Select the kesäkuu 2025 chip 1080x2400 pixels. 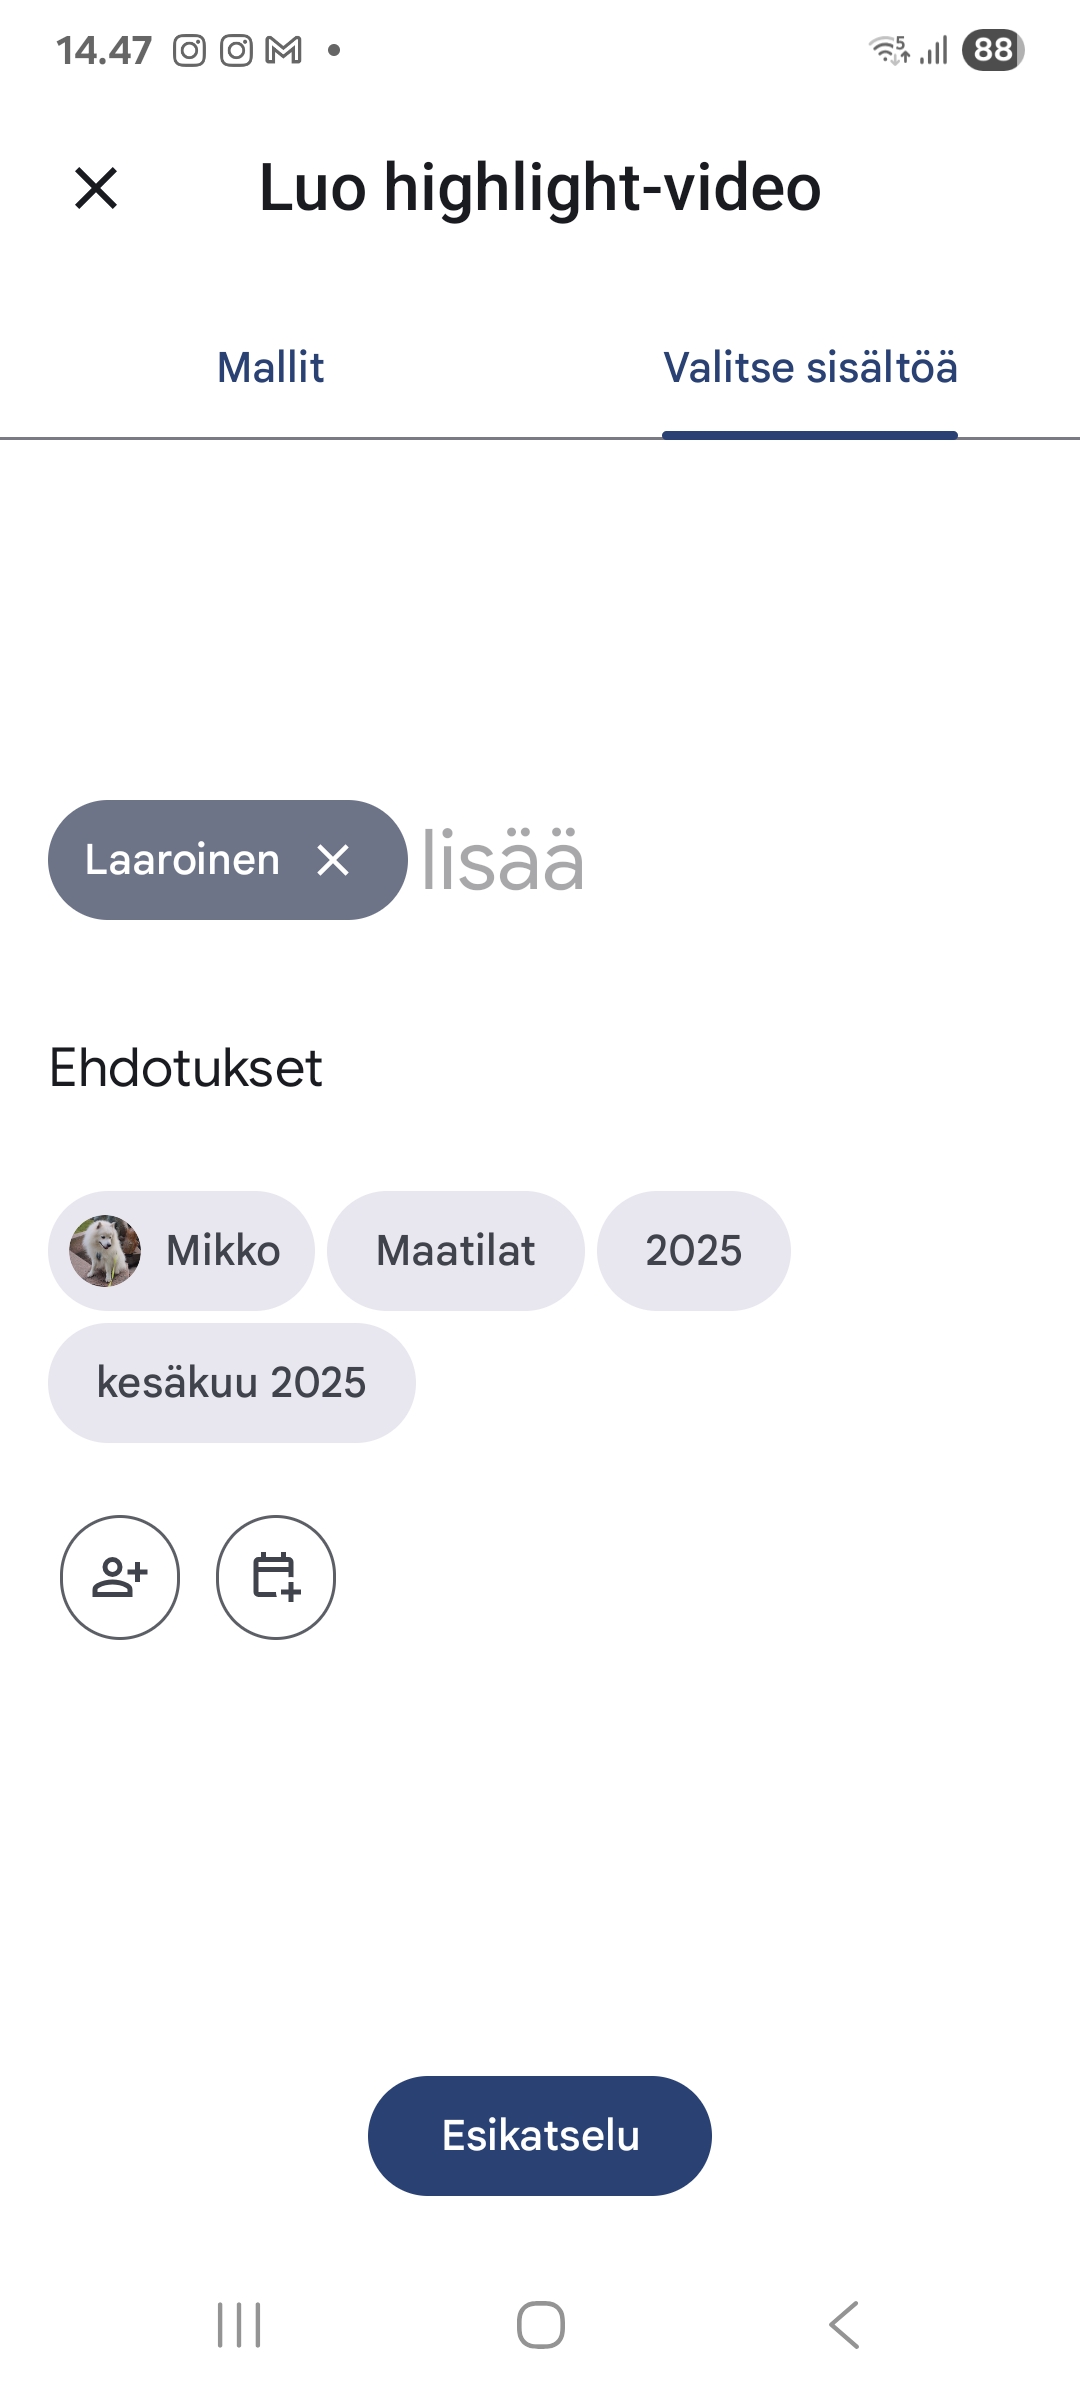tap(231, 1382)
